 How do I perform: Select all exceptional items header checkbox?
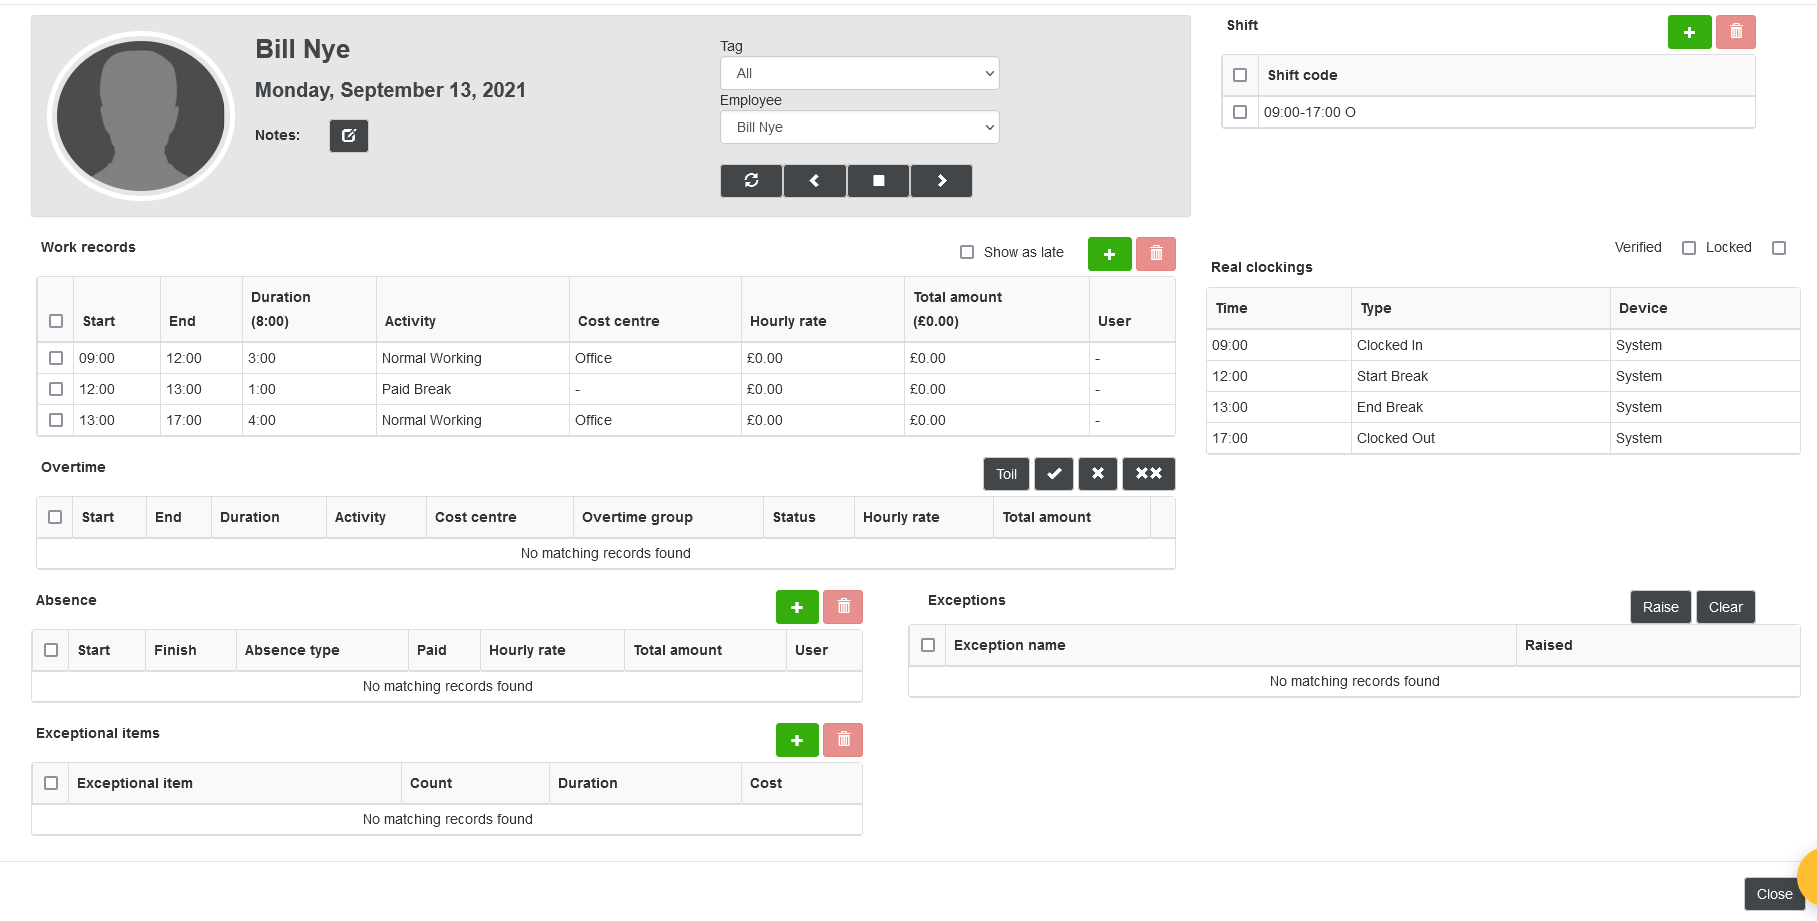pos(51,783)
